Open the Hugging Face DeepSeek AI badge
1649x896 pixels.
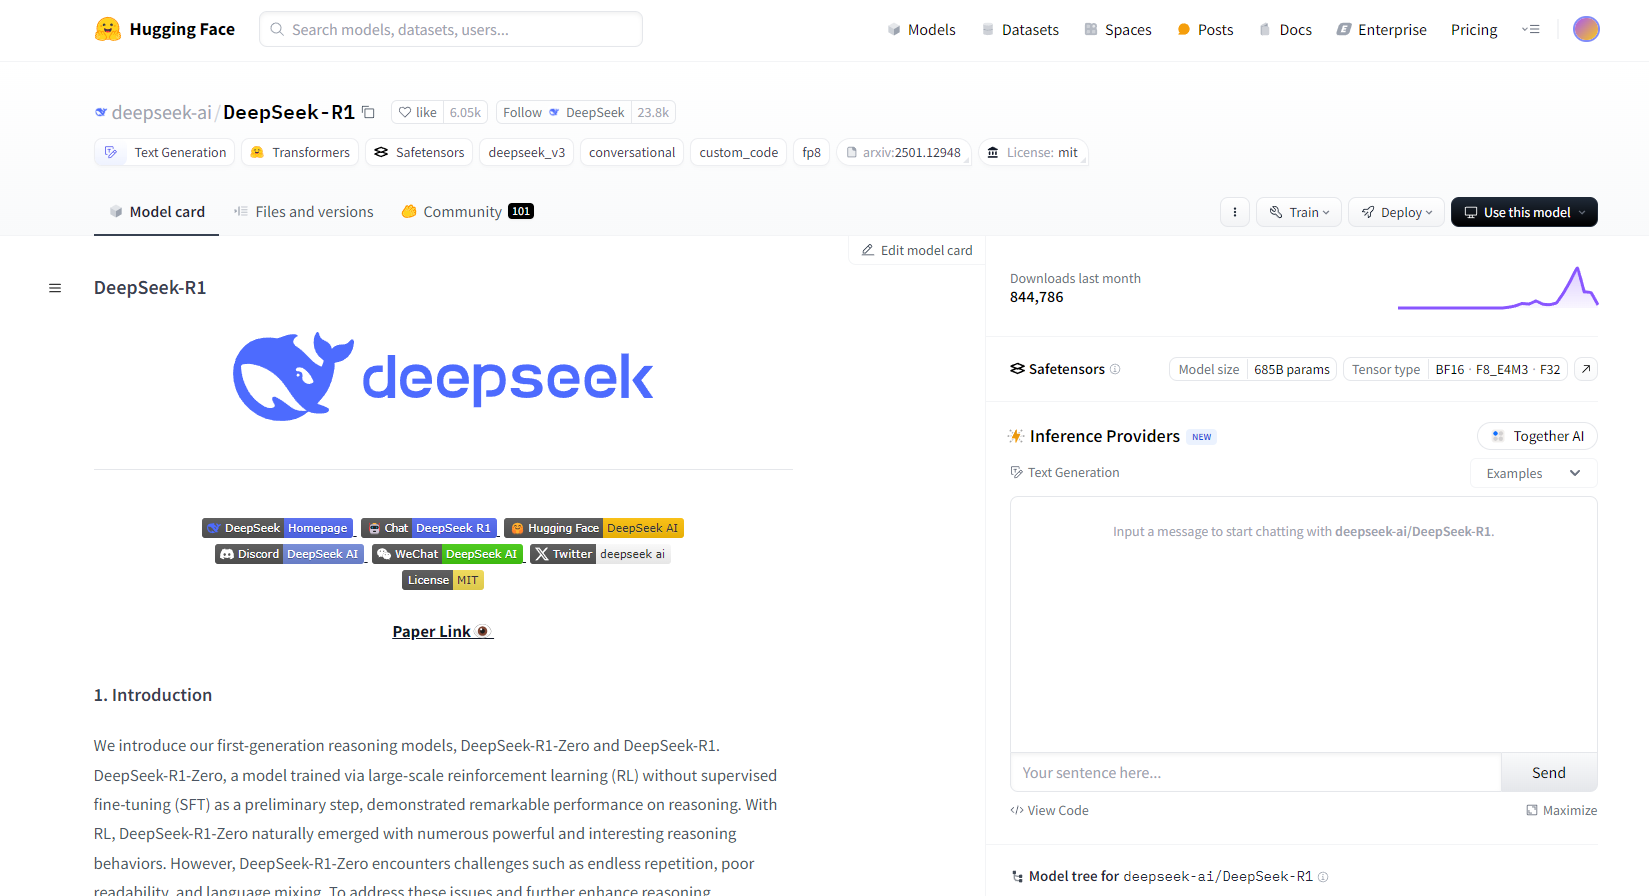(x=594, y=528)
